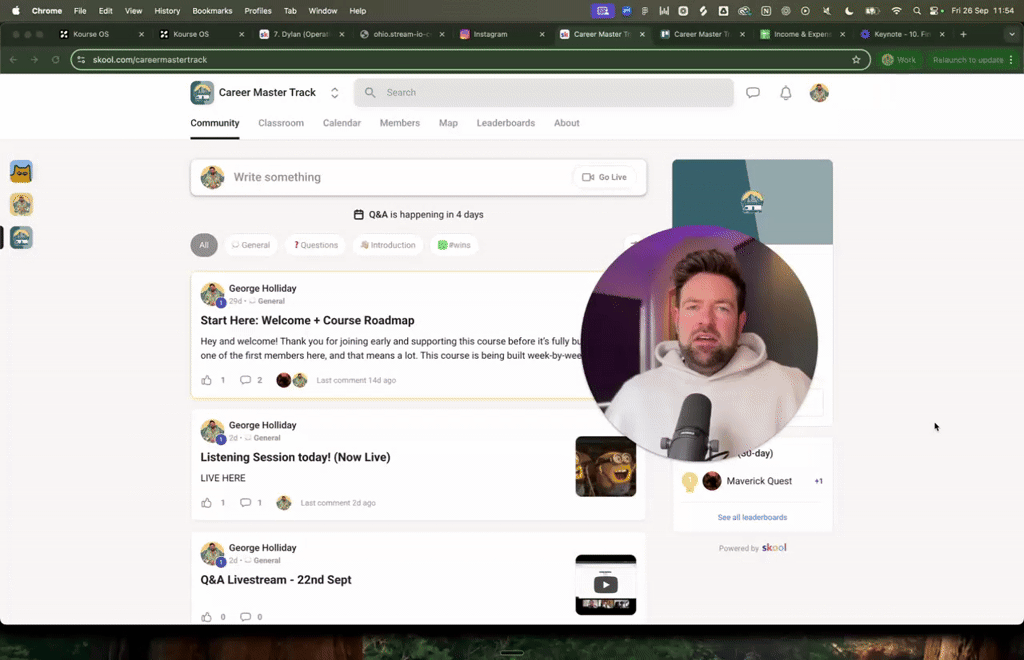Open the chat messages icon
This screenshot has width=1024, height=660.
point(753,93)
